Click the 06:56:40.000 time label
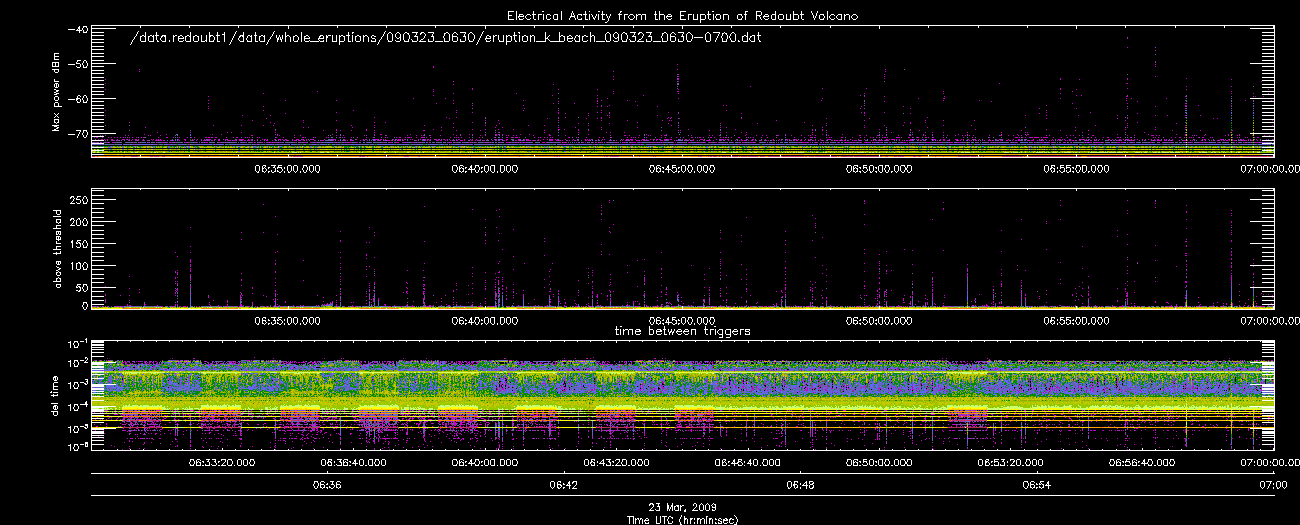 (1142, 463)
